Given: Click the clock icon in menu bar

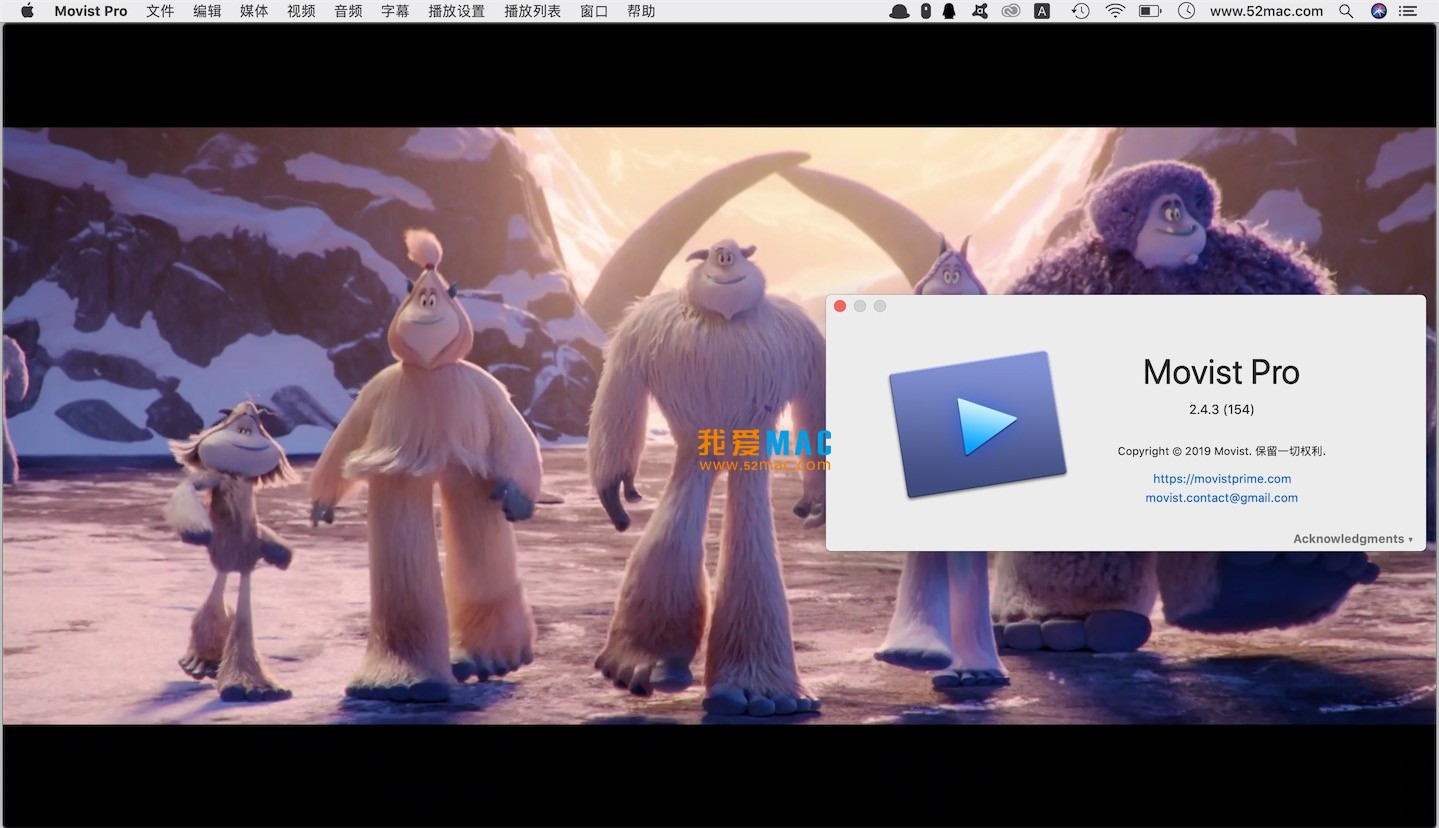Looking at the screenshot, I should point(1186,11).
